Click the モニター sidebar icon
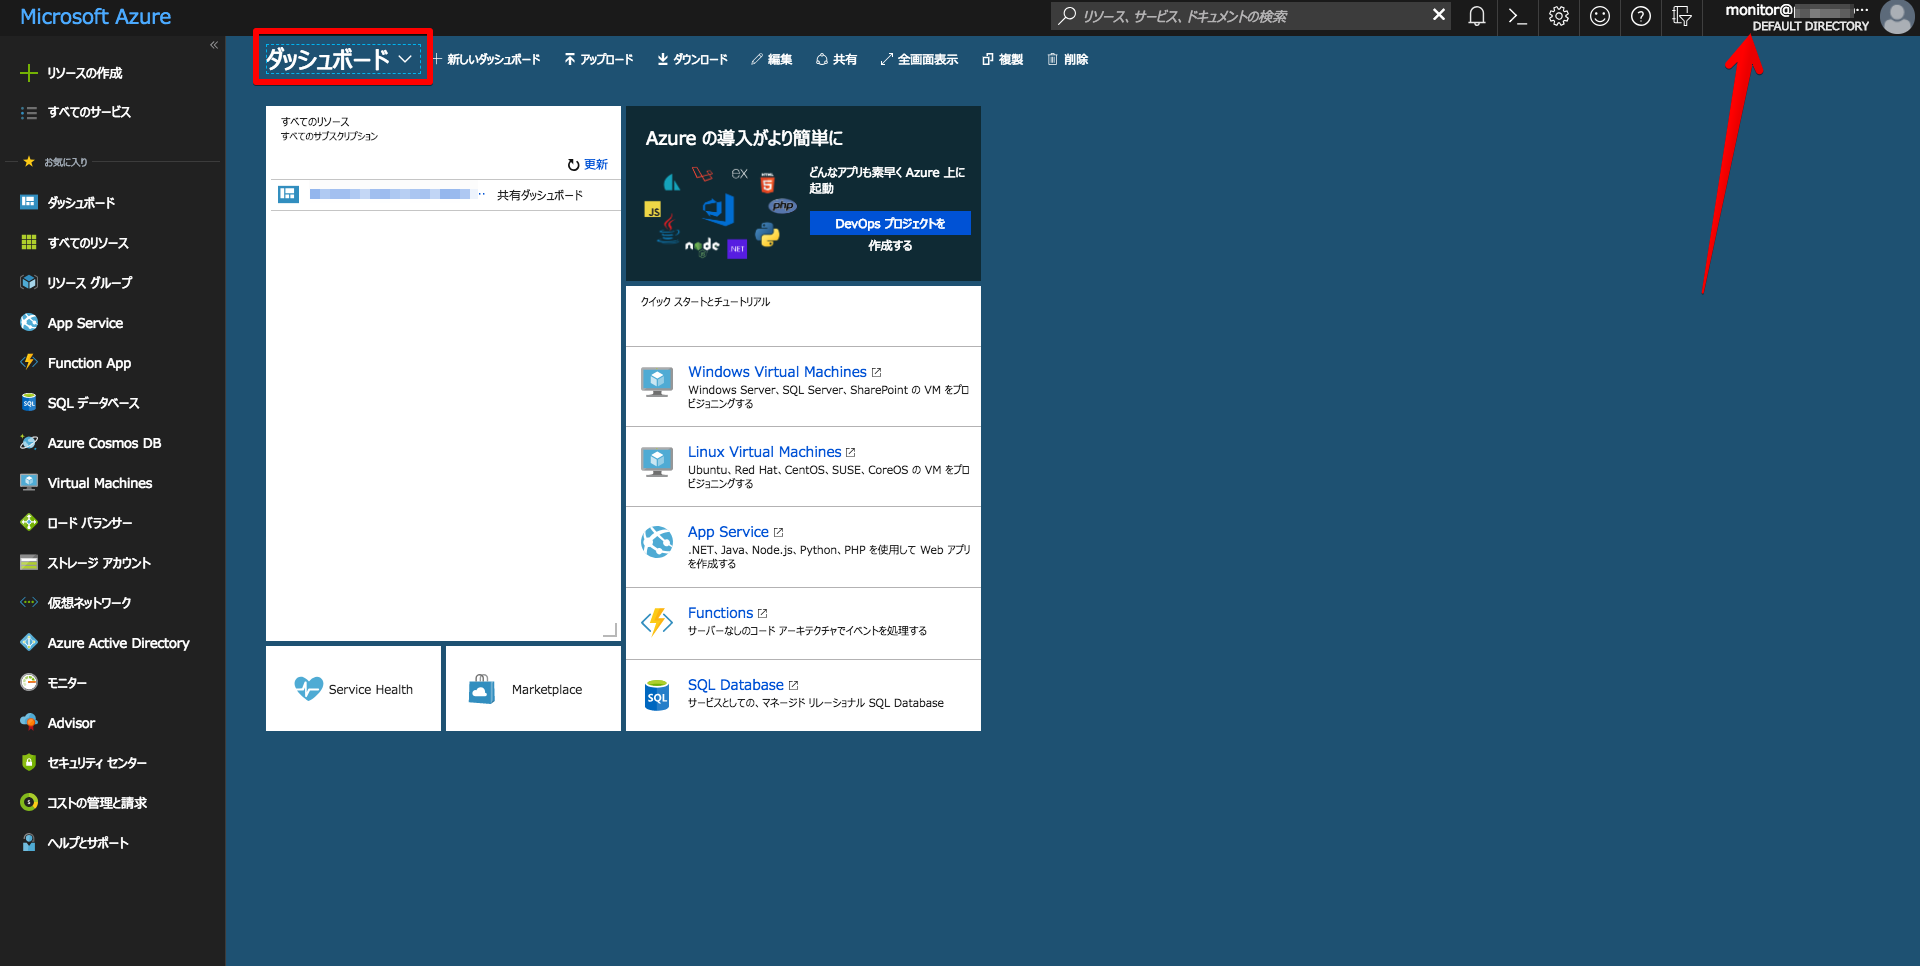 click(29, 682)
